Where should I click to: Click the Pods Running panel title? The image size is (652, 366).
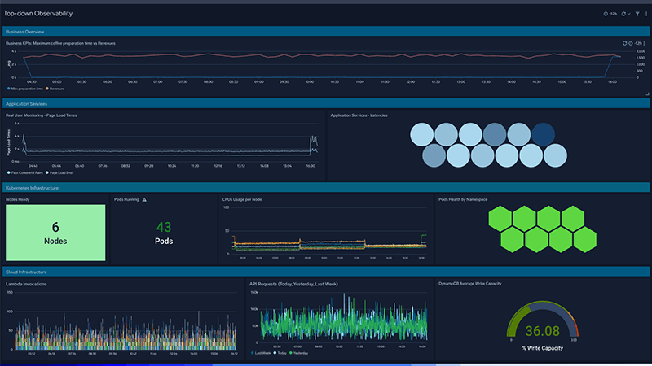126,199
